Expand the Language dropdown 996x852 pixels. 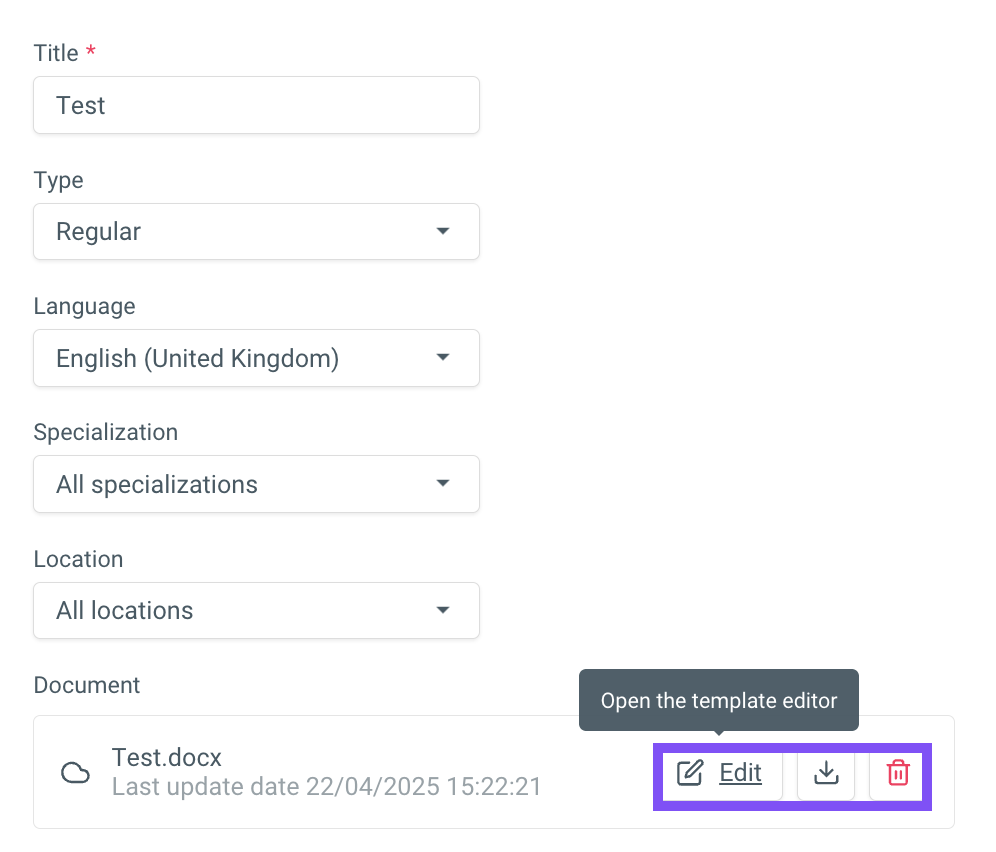pyautogui.click(x=256, y=358)
